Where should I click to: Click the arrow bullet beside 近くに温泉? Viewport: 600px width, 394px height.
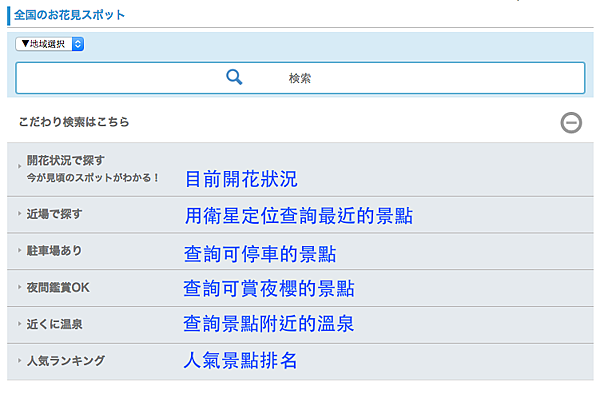[x=19, y=324]
